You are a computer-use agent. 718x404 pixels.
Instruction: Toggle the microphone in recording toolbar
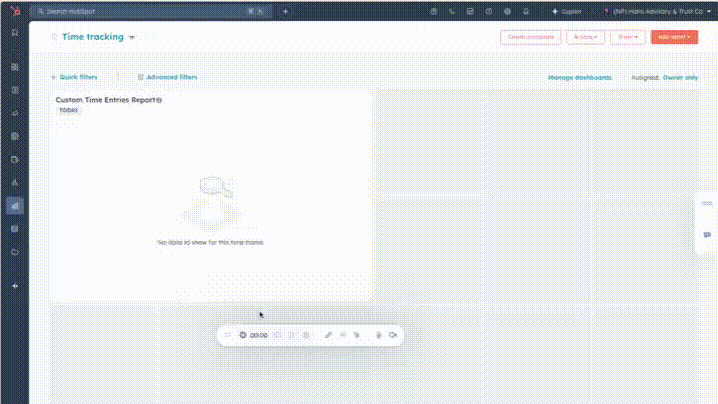point(378,335)
